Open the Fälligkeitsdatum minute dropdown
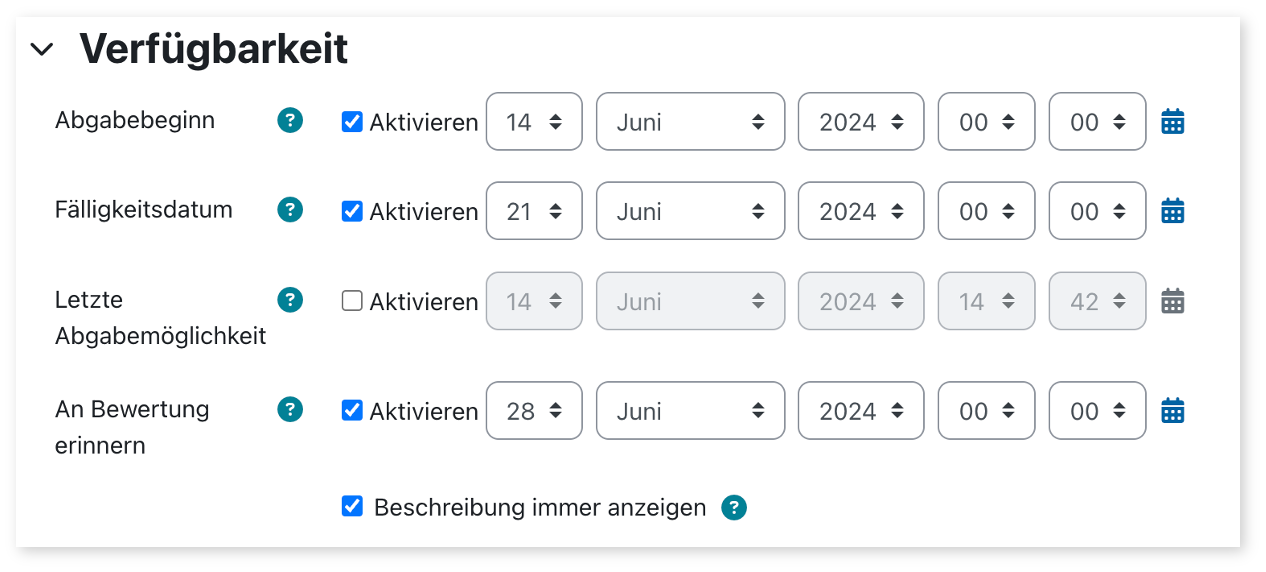This screenshot has width=1266, height=572. [x=1097, y=211]
